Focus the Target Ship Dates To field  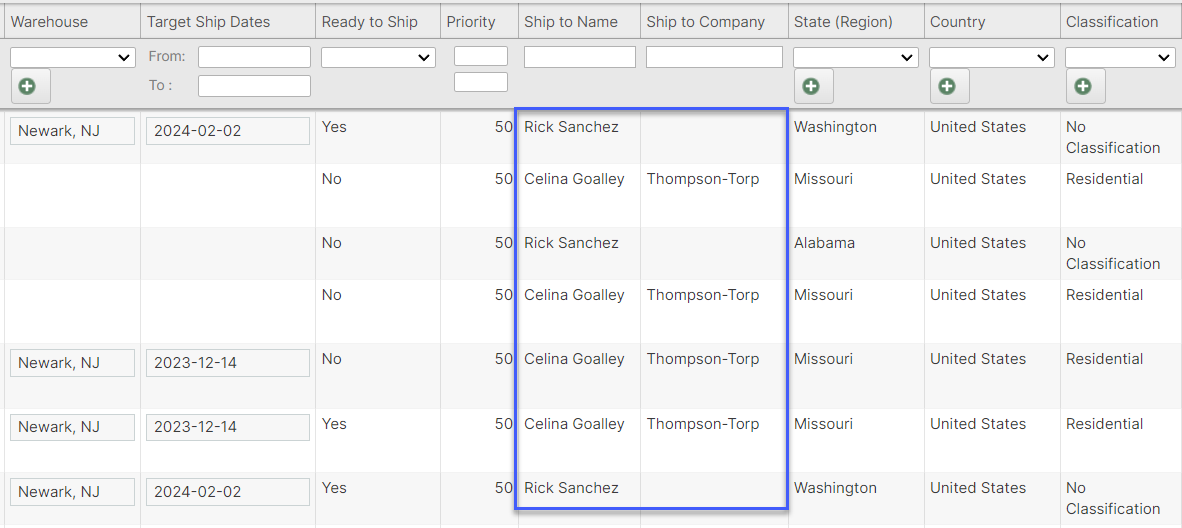(x=254, y=86)
